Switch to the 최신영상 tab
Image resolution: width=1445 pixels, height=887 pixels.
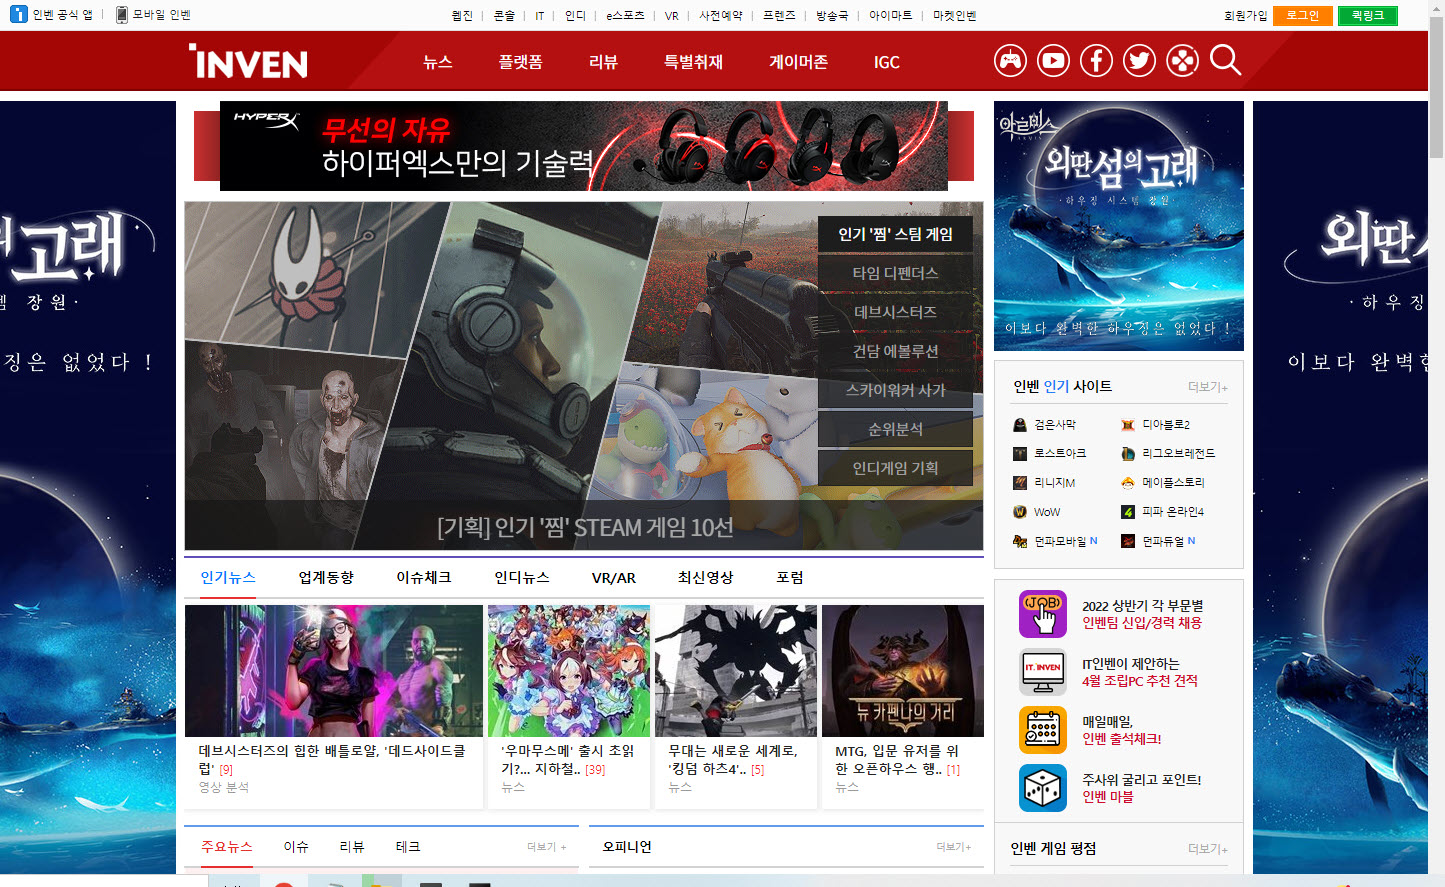[x=706, y=578]
